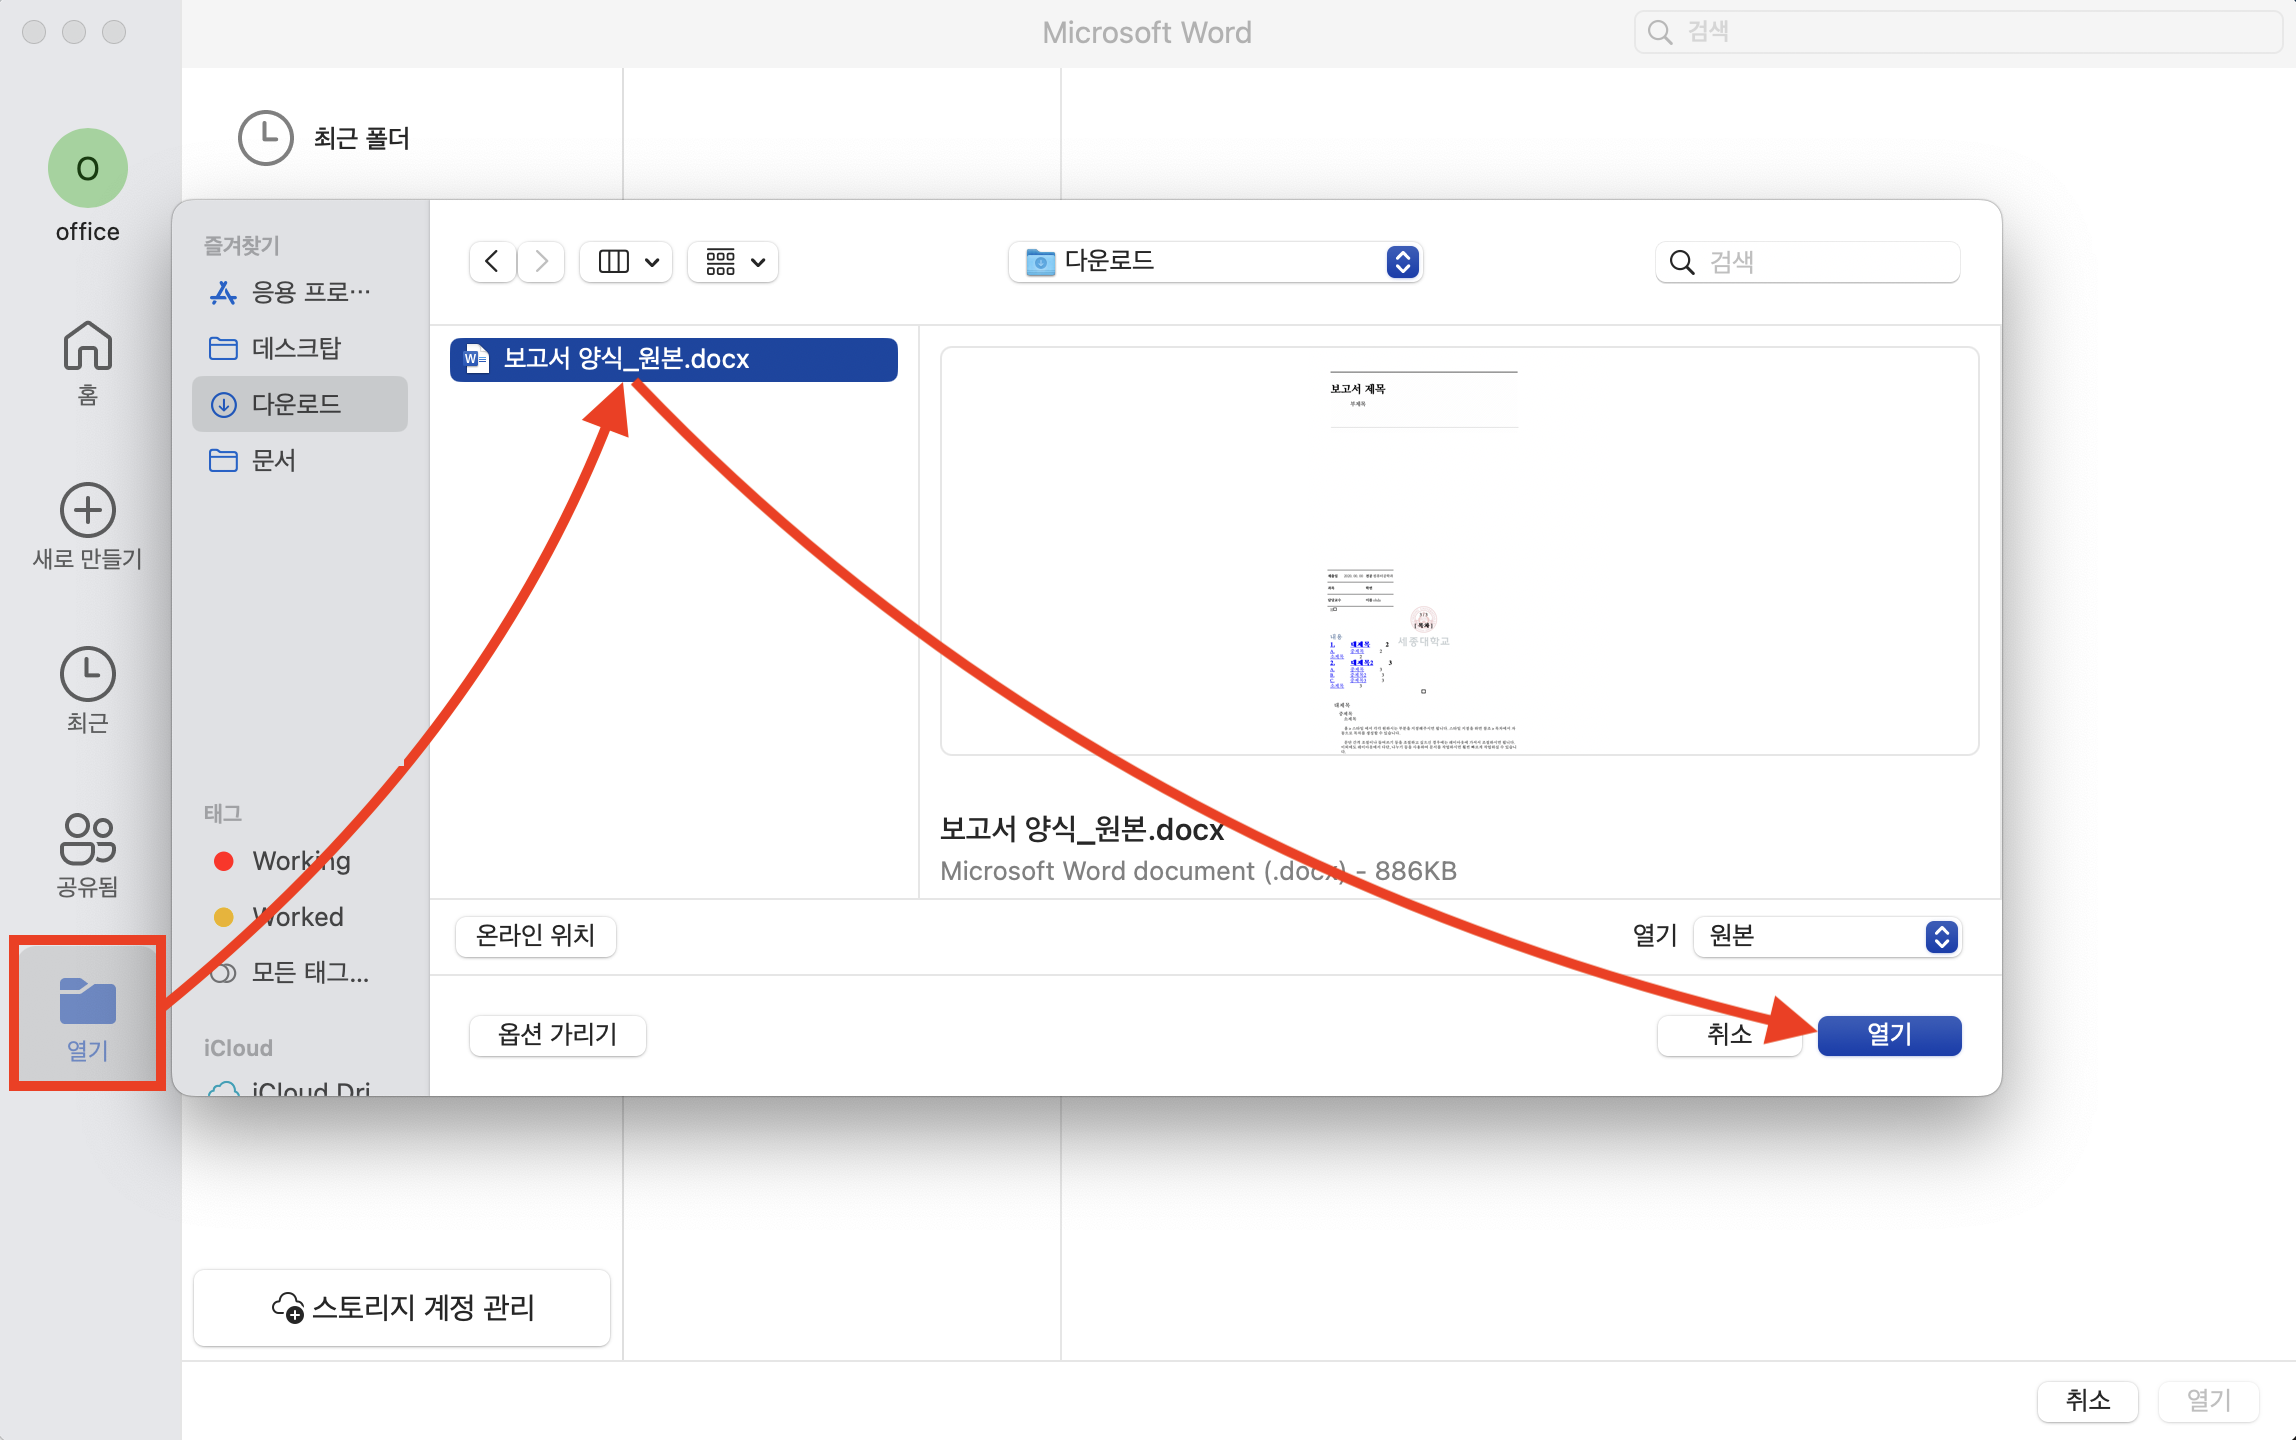Open the 최근 clock icon in sidebar

coord(88,673)
